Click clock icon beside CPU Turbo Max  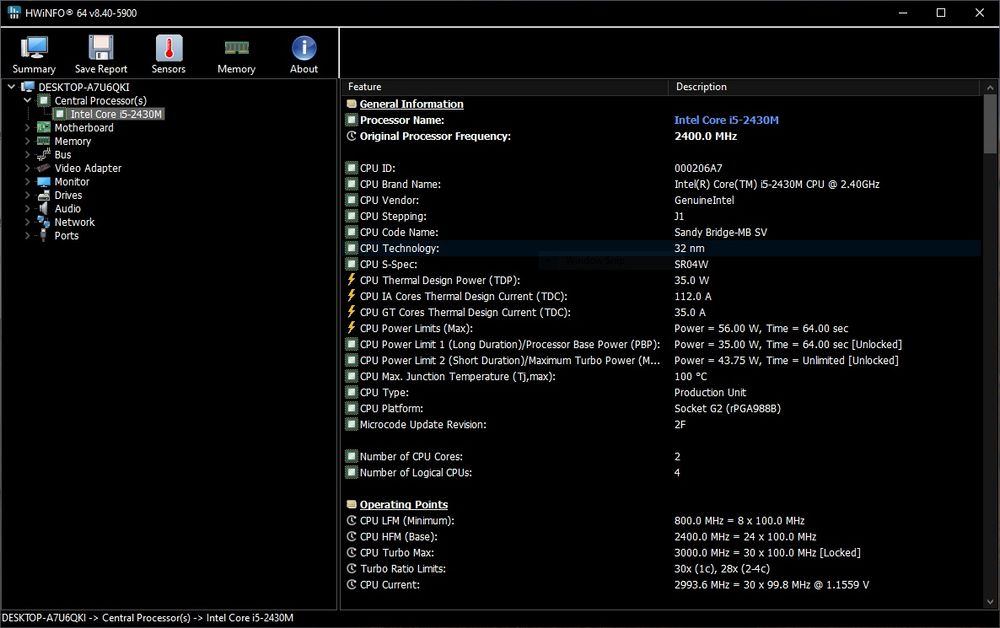[351, 553]
